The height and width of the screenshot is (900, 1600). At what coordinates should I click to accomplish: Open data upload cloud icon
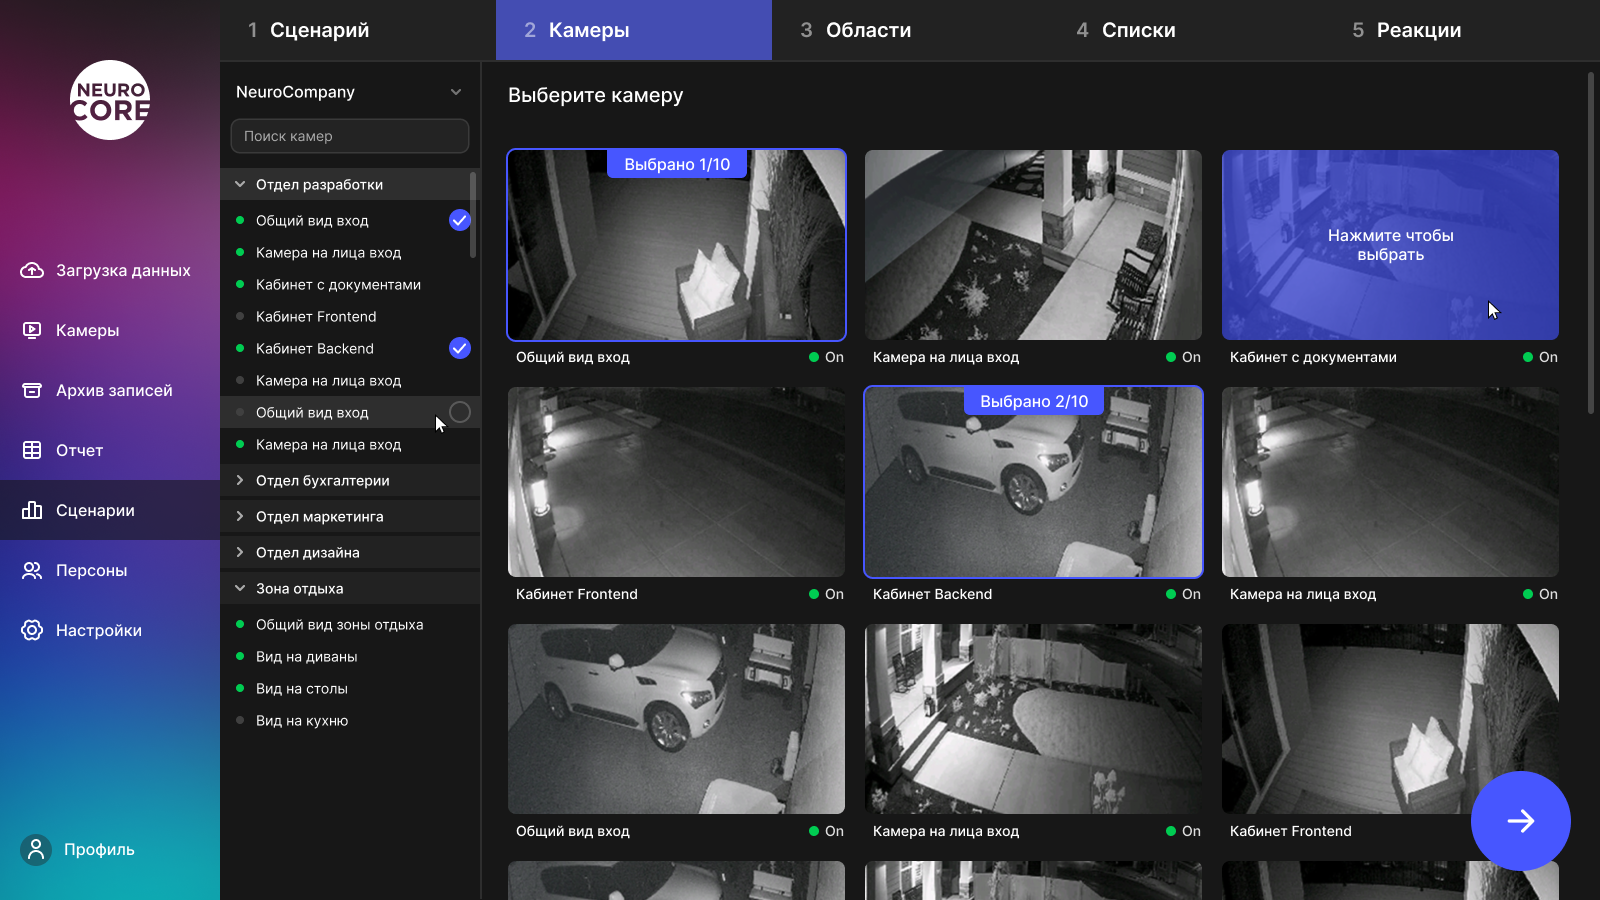pos(32,270)
